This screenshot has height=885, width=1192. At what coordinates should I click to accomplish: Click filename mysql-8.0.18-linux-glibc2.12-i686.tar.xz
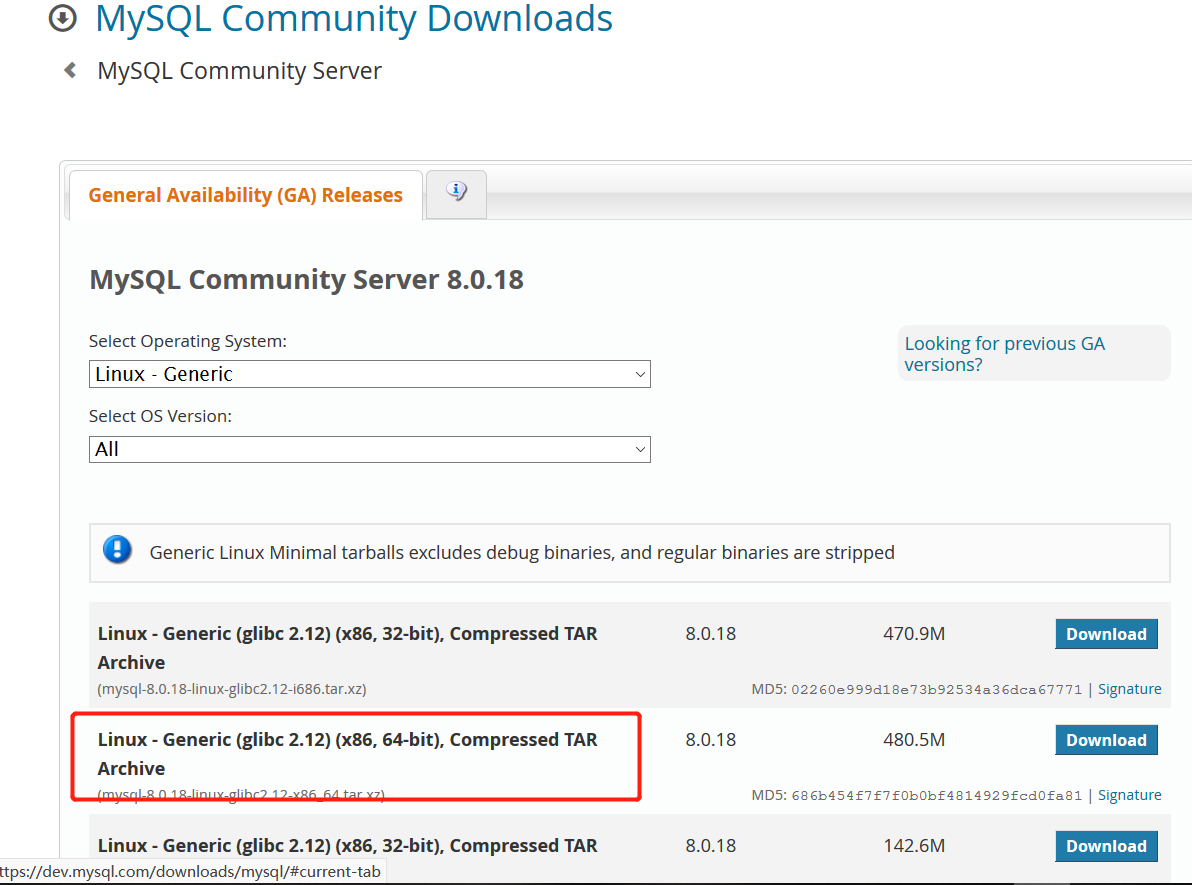232,689
